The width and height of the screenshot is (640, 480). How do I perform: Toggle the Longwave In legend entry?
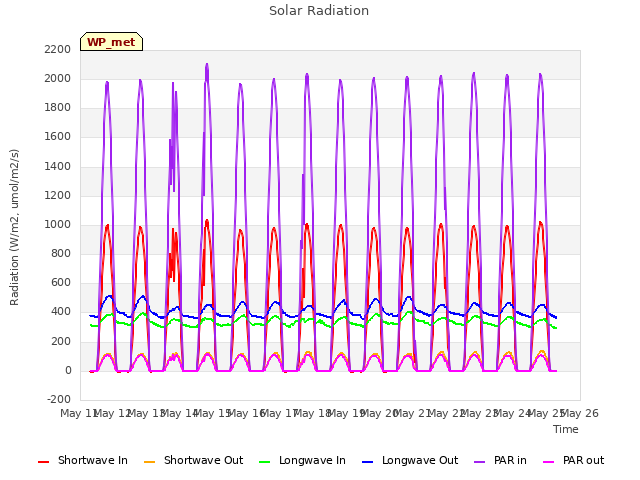(302, 460)
